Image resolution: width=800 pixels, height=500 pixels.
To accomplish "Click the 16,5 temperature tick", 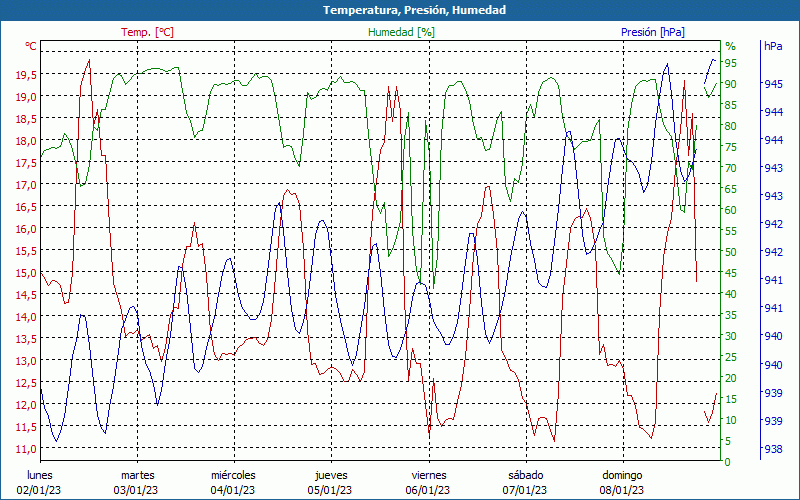I will [26, 207].
